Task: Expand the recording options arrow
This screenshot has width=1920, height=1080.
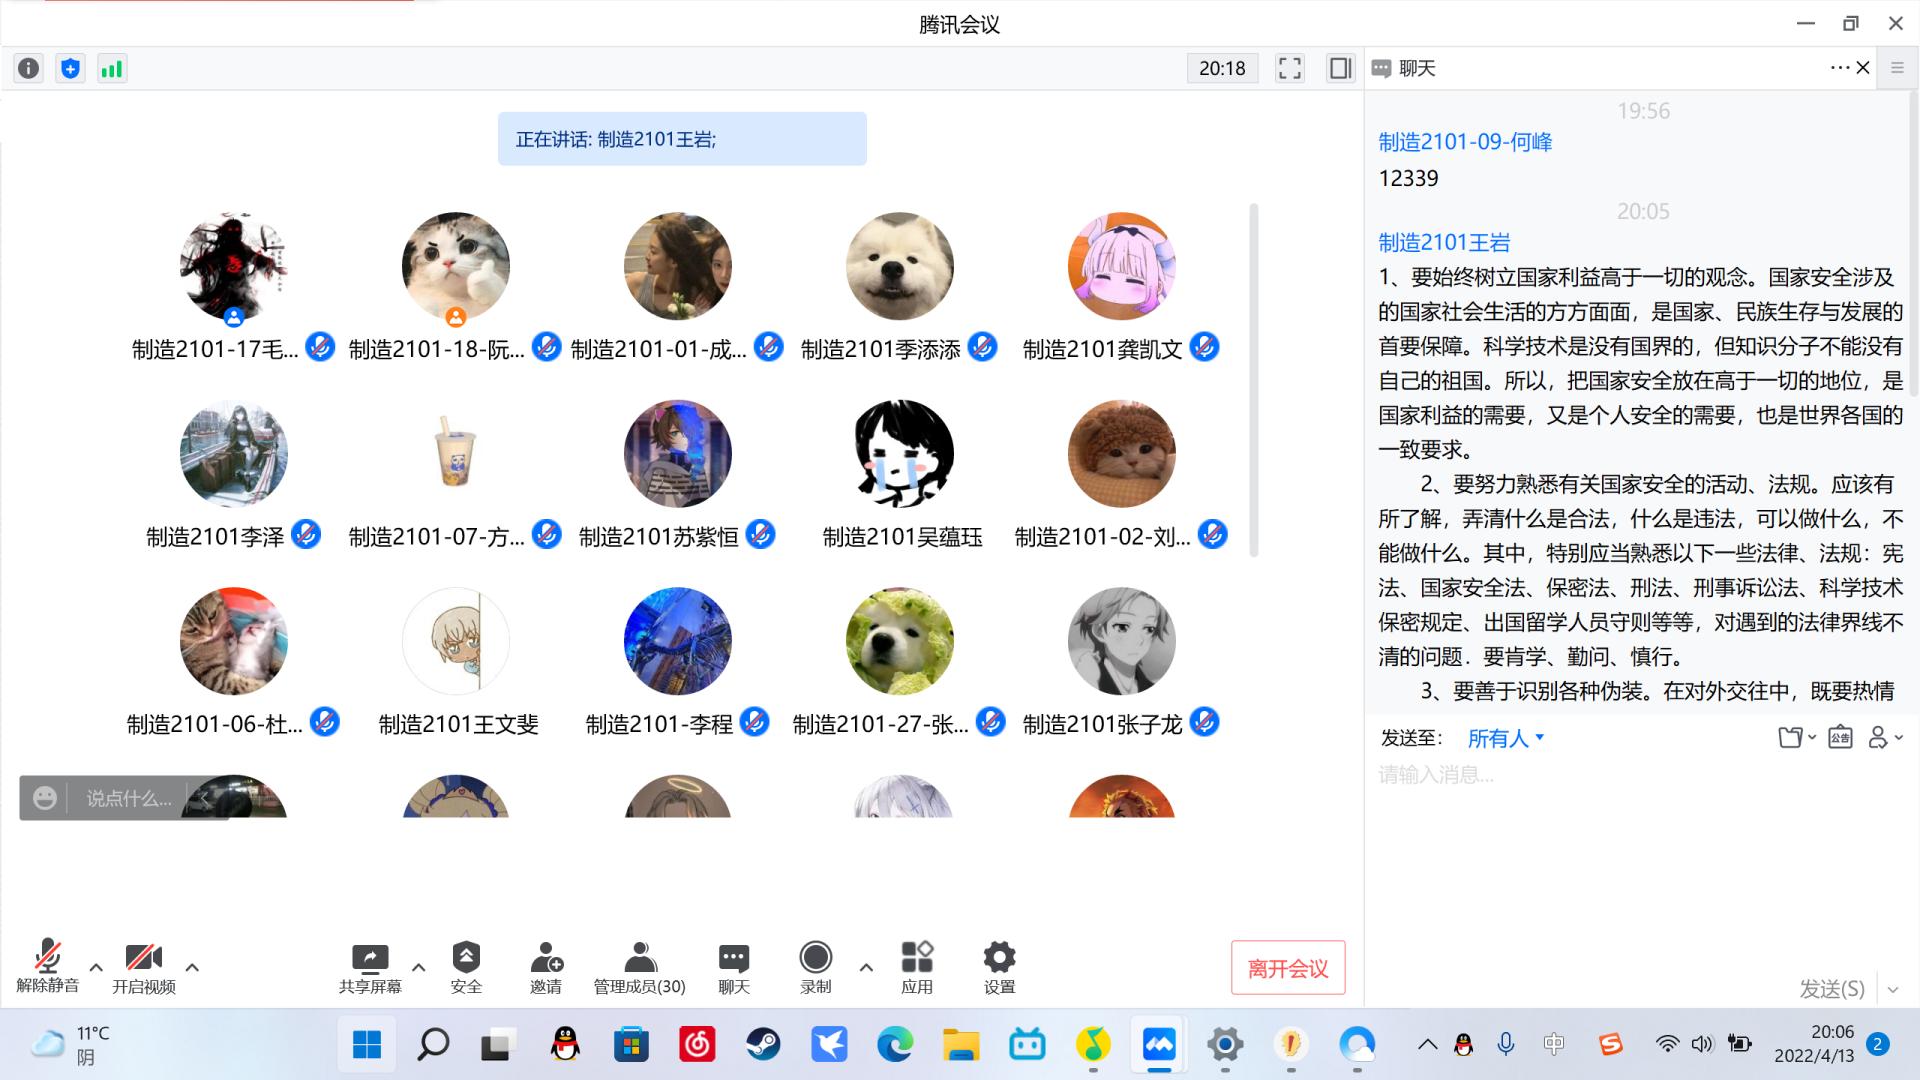Action: pos(866,967)
